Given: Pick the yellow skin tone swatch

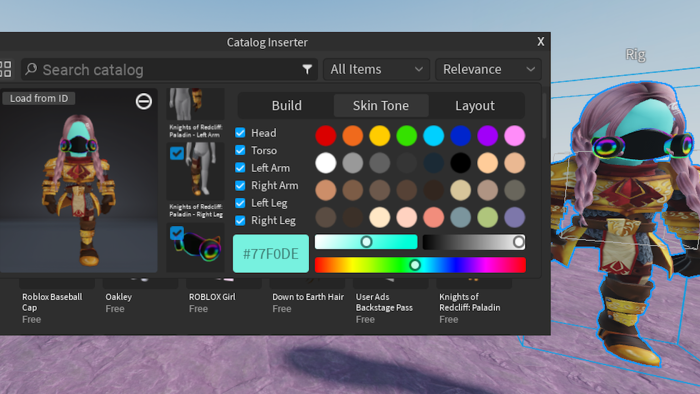Looking at the screenshot, I should click(x=379, y=136).
